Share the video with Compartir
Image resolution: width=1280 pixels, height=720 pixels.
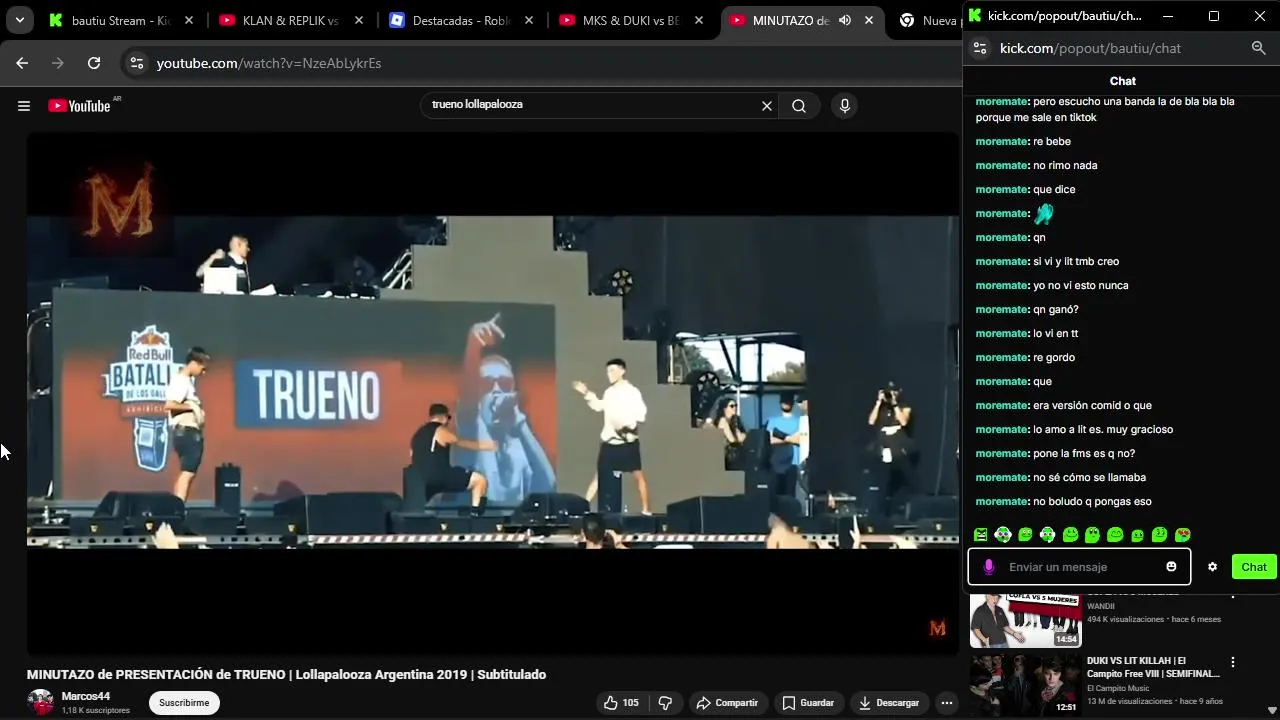click(727, 703)
